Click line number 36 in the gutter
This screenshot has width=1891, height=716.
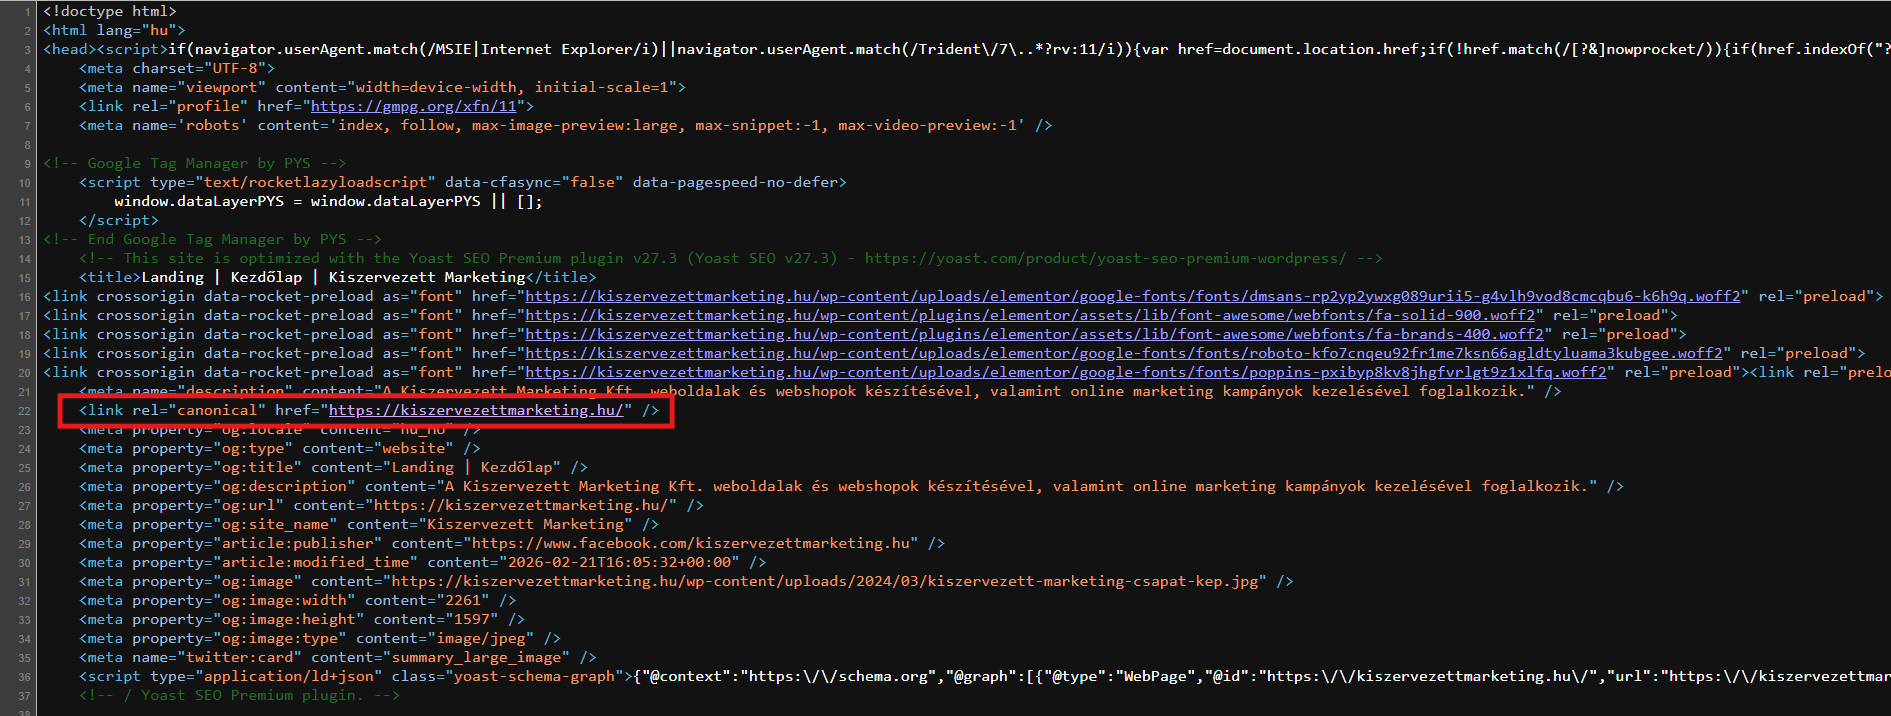[x=24, y=677]
